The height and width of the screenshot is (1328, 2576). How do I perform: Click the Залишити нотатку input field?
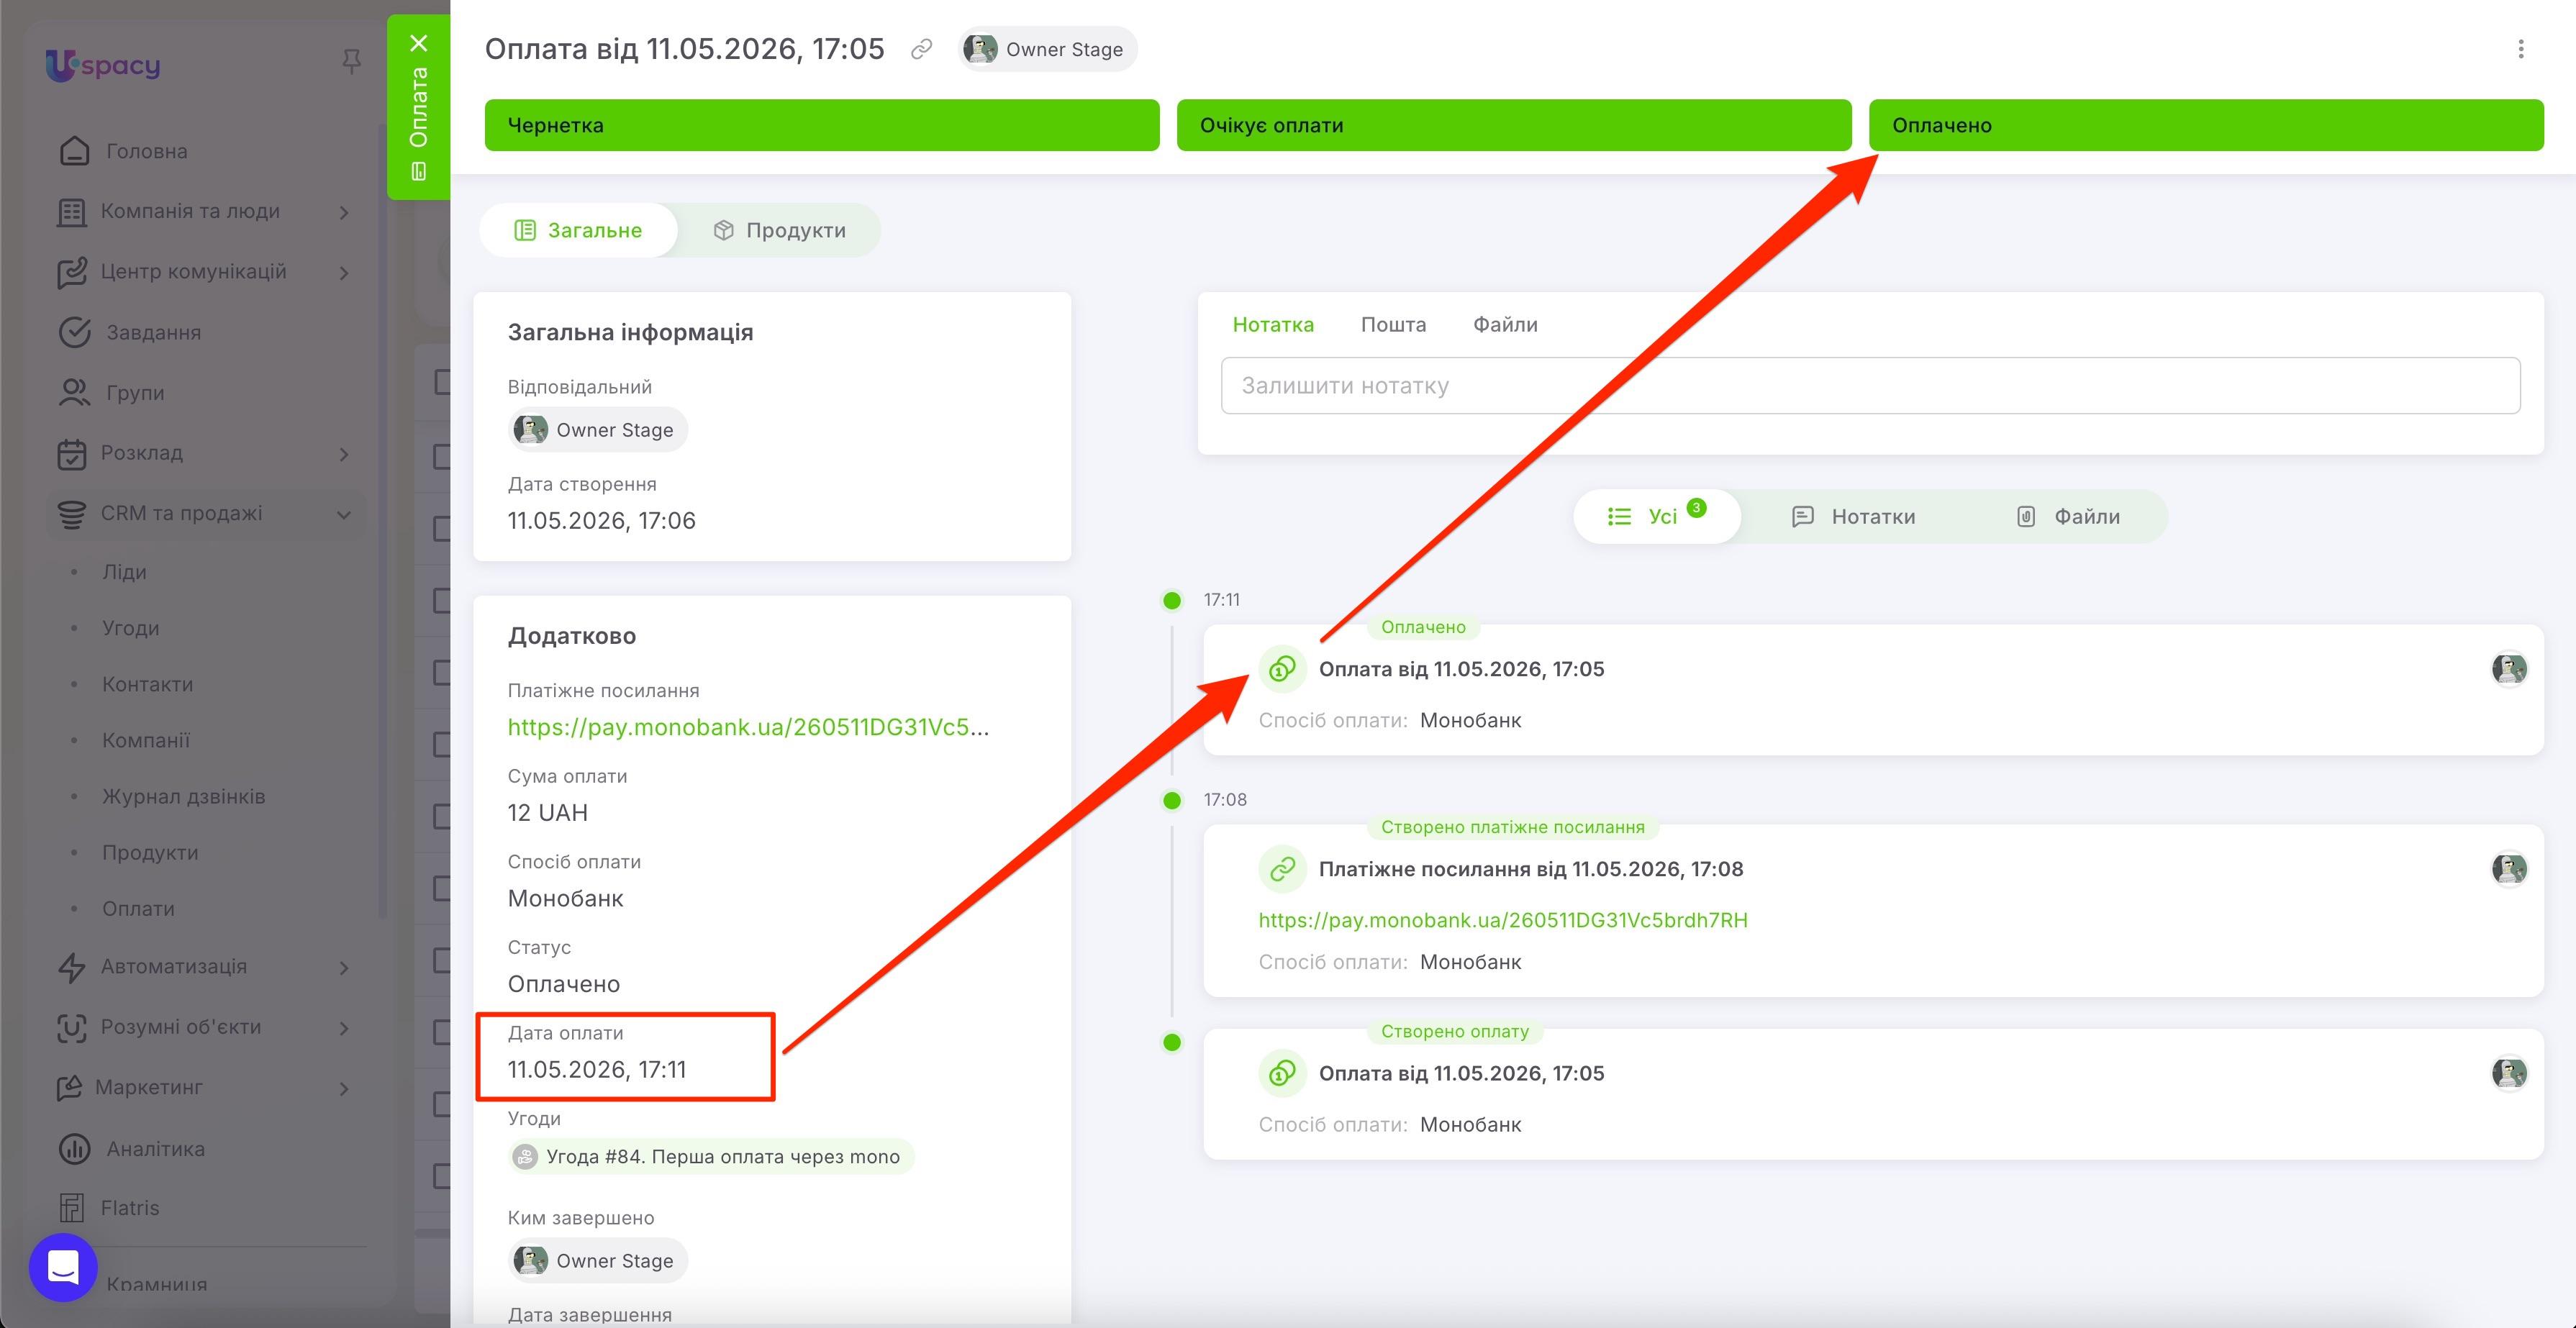[1870, 385]
